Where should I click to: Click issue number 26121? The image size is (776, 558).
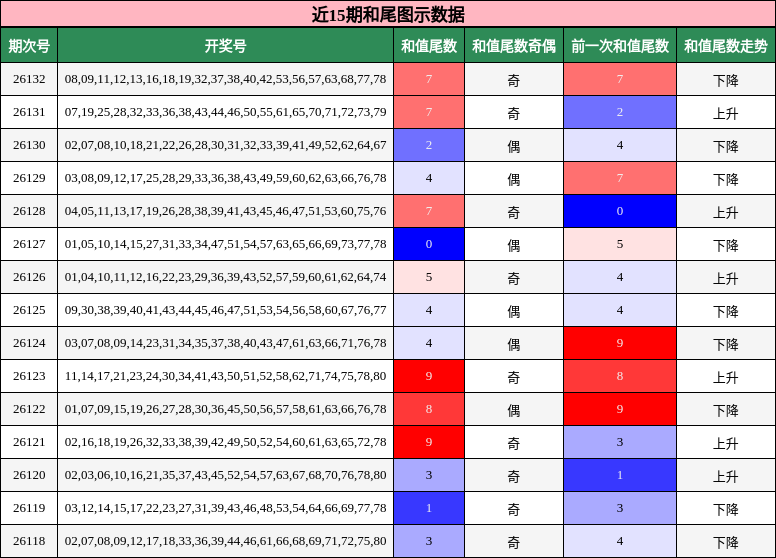29,442
